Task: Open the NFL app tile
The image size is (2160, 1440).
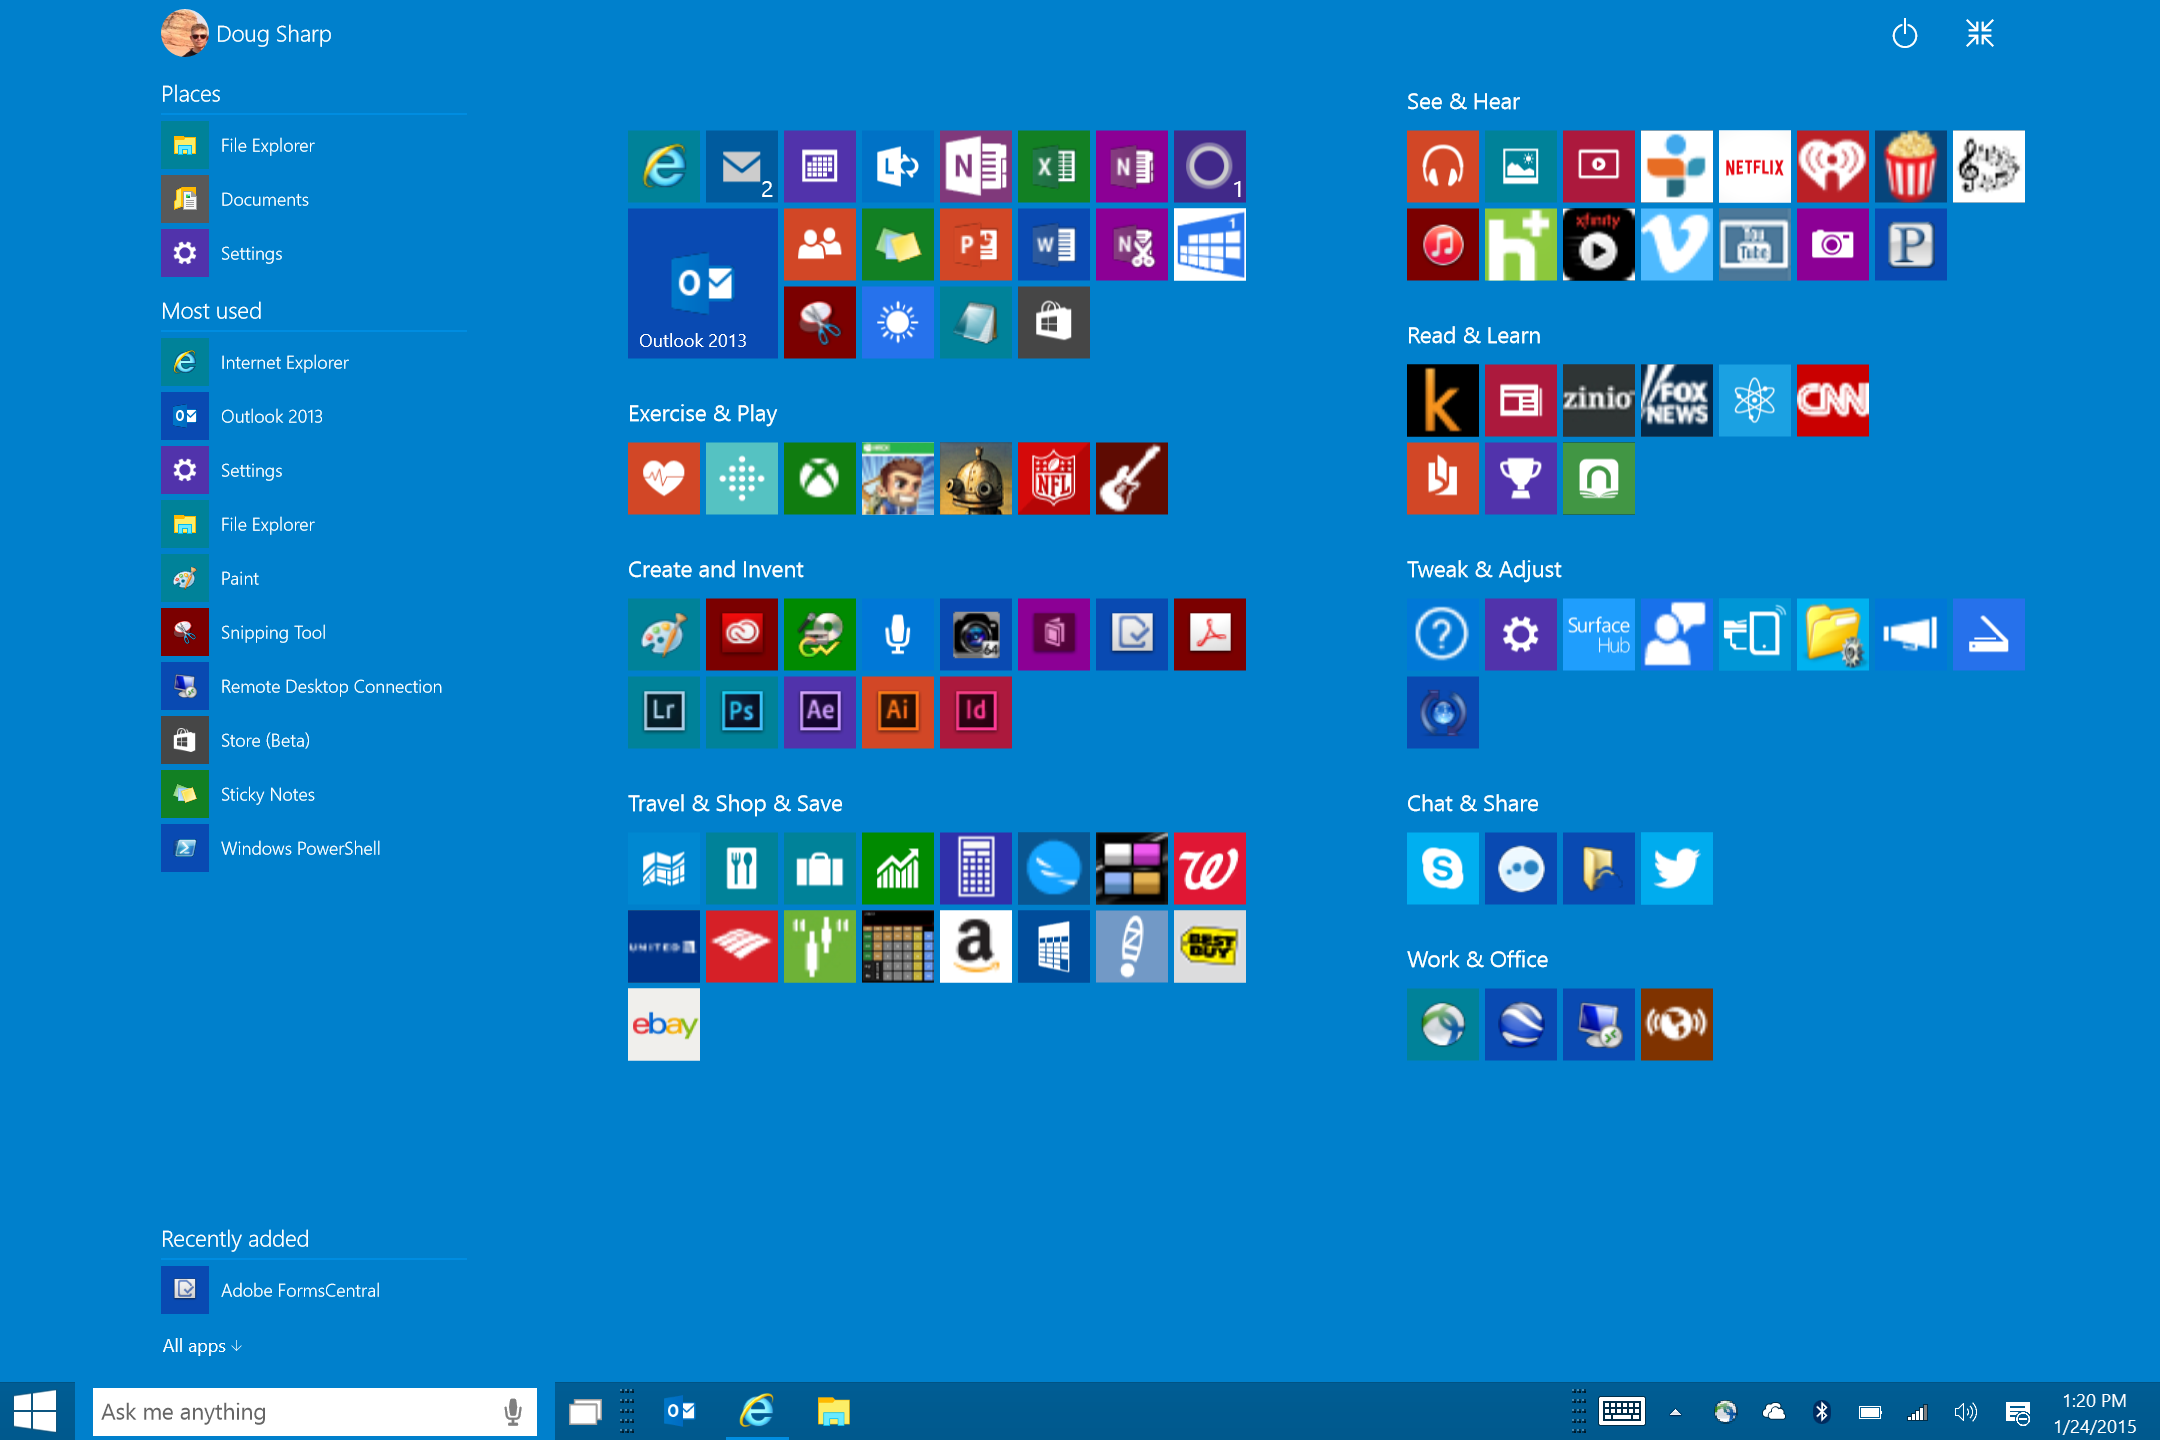Action: pyautogui.click(x=1053, y=479)
